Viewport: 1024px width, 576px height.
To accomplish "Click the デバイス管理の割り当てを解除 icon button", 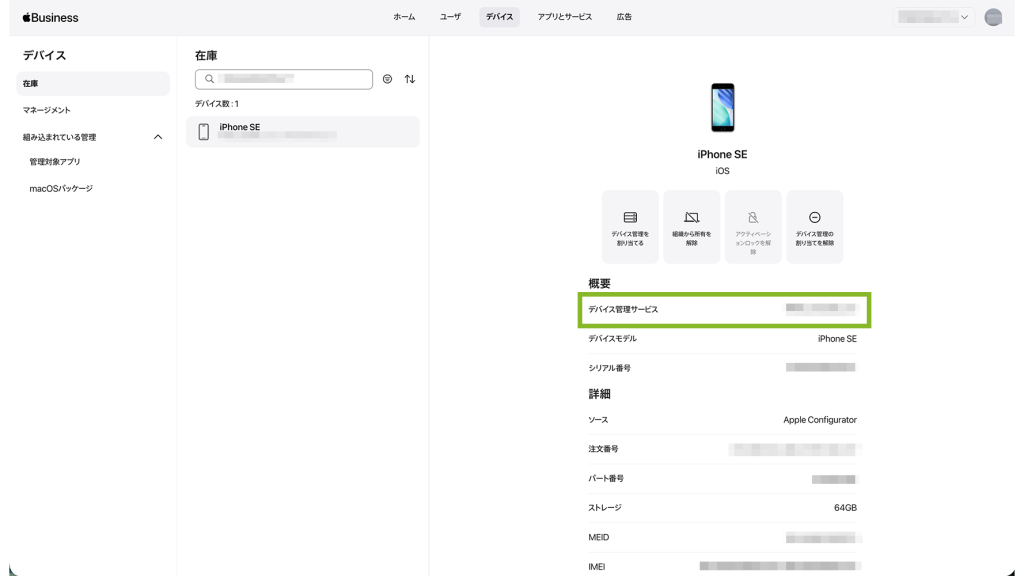I will click(815, 227).
